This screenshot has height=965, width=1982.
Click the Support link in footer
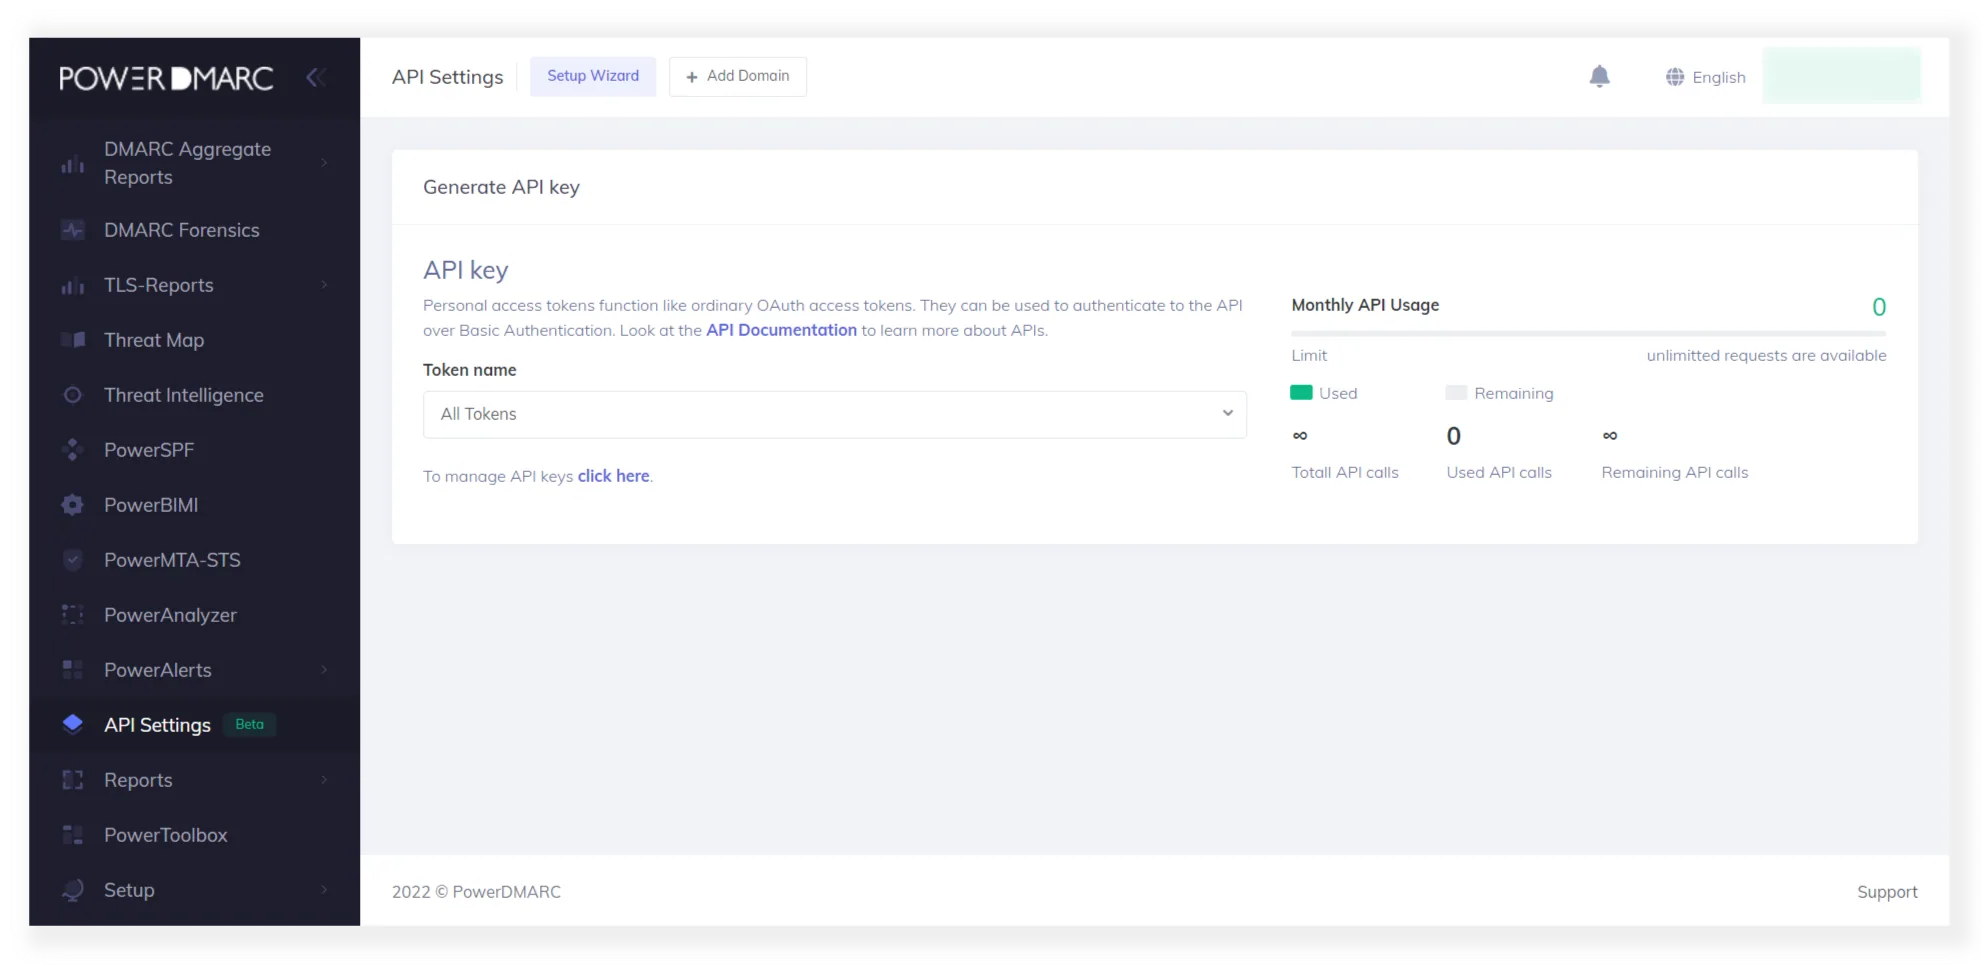[x=1887, y=892]
